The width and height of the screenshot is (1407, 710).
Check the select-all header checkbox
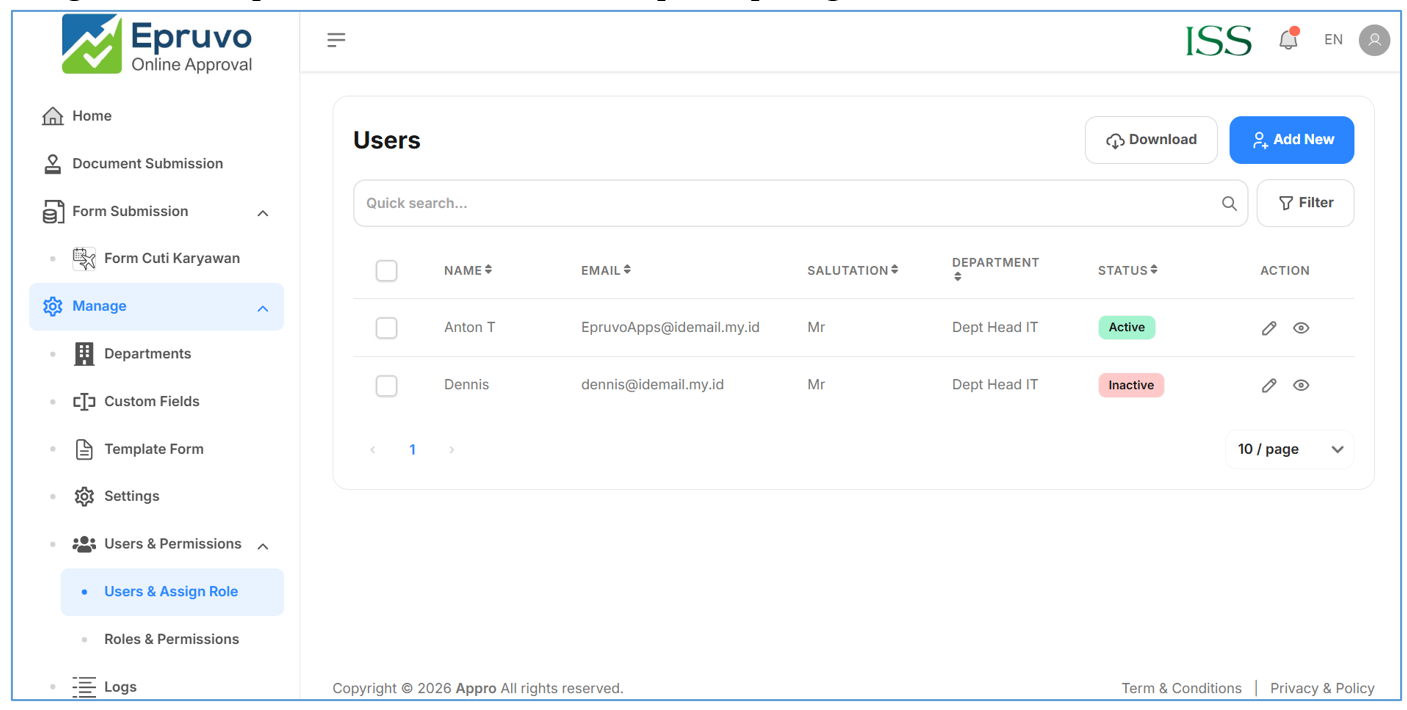pyautogui.click(x=387, y=271)
